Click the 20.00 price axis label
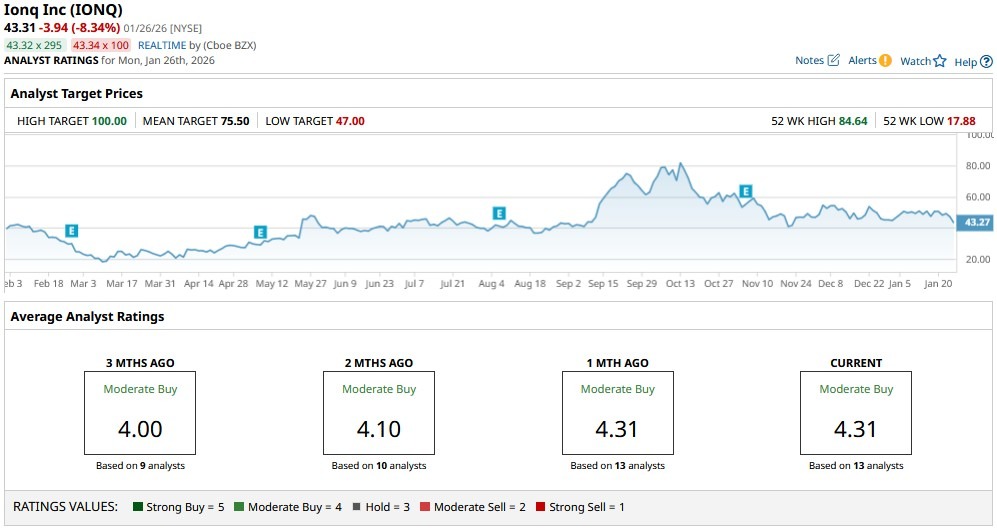The height and width of the screenshot is (528, 997). click(x=978, y=259)
